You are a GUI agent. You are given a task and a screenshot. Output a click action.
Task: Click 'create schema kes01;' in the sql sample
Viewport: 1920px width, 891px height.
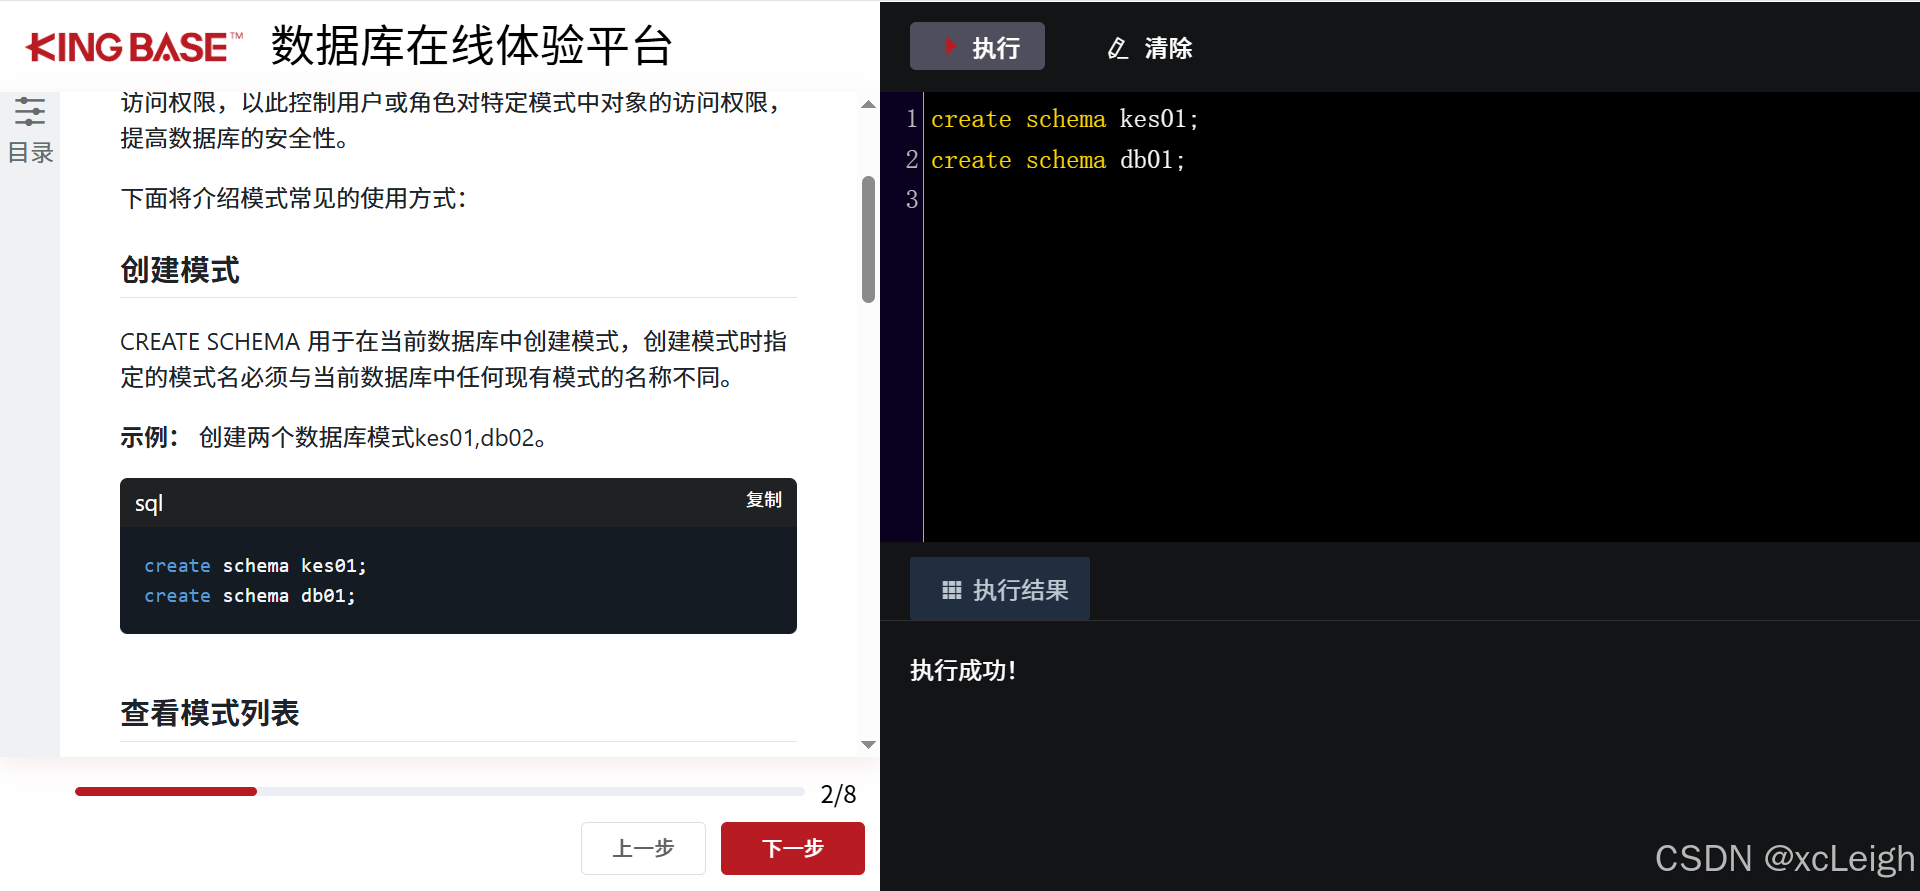click(255, 566)
